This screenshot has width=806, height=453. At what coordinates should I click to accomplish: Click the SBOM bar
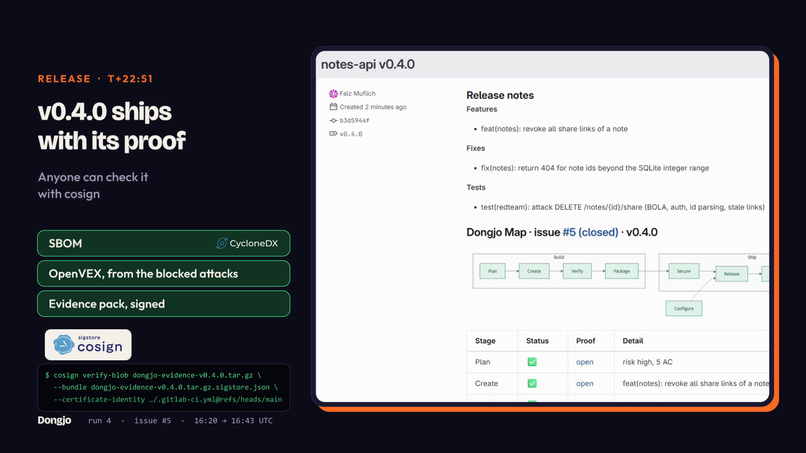pyautogui.click(x=163, y=243)
